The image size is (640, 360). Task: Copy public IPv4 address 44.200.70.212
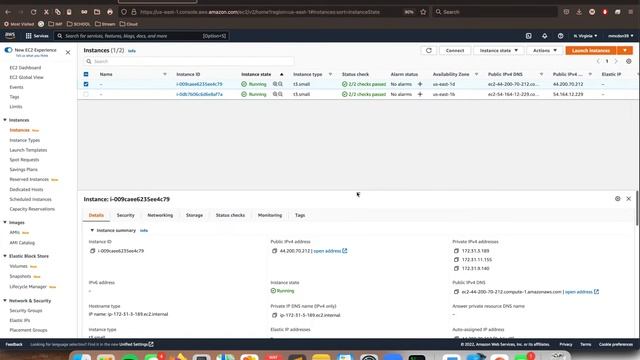tap(274, 251)
